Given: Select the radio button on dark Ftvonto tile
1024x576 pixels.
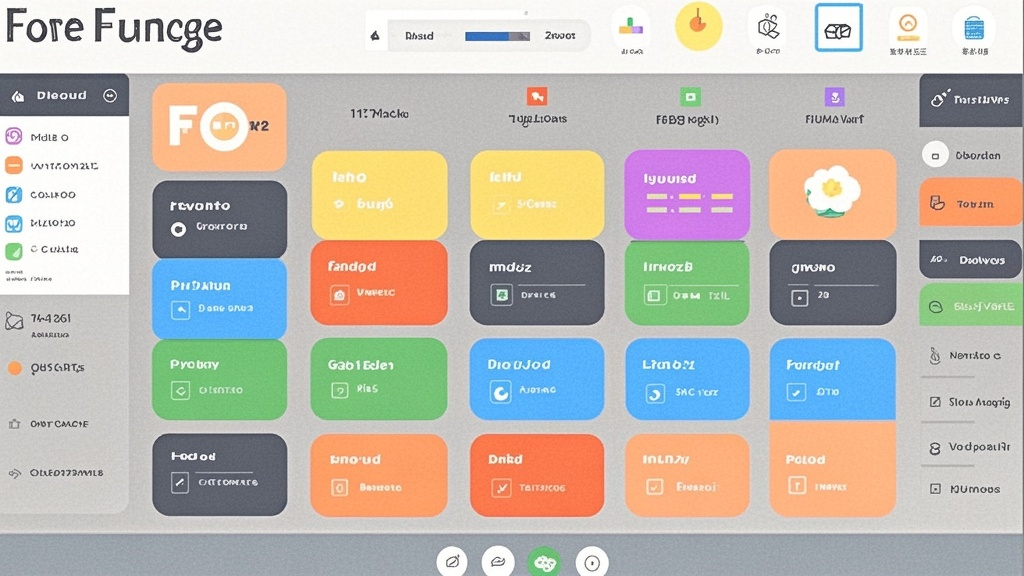Looking at the screenshot, I should coord(179,229).
